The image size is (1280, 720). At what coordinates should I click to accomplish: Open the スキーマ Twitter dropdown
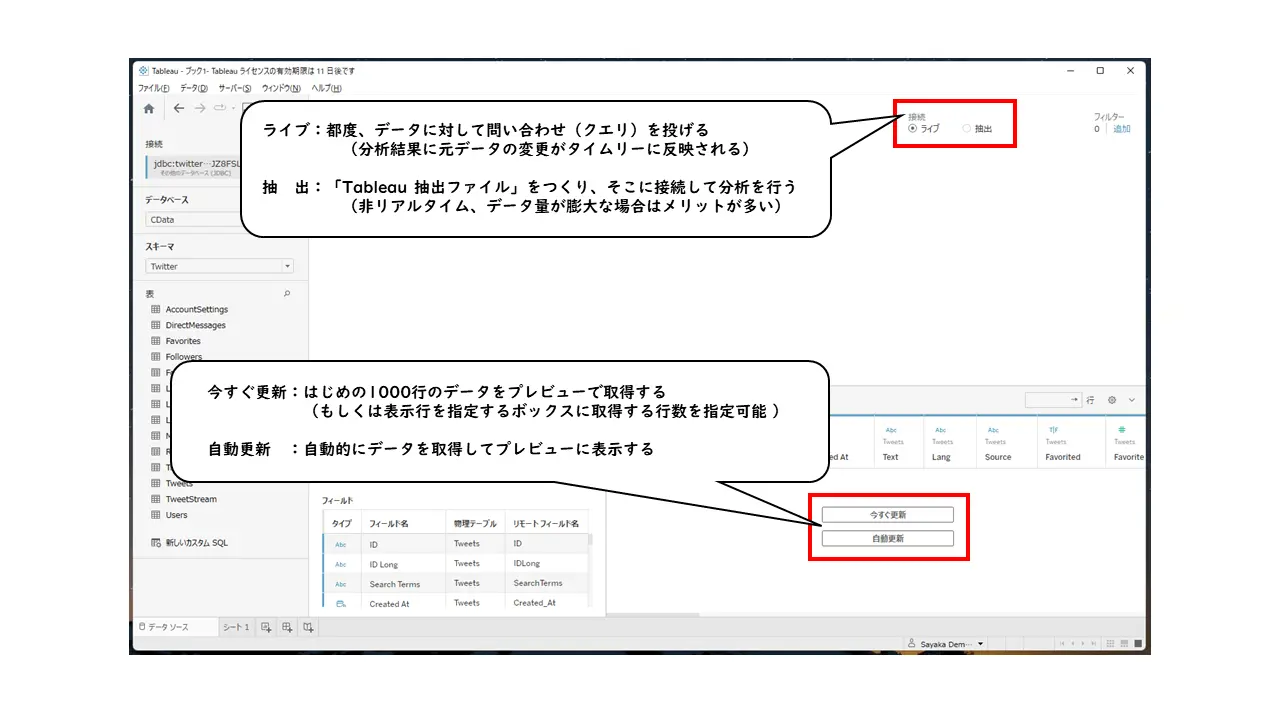point(219,266)
